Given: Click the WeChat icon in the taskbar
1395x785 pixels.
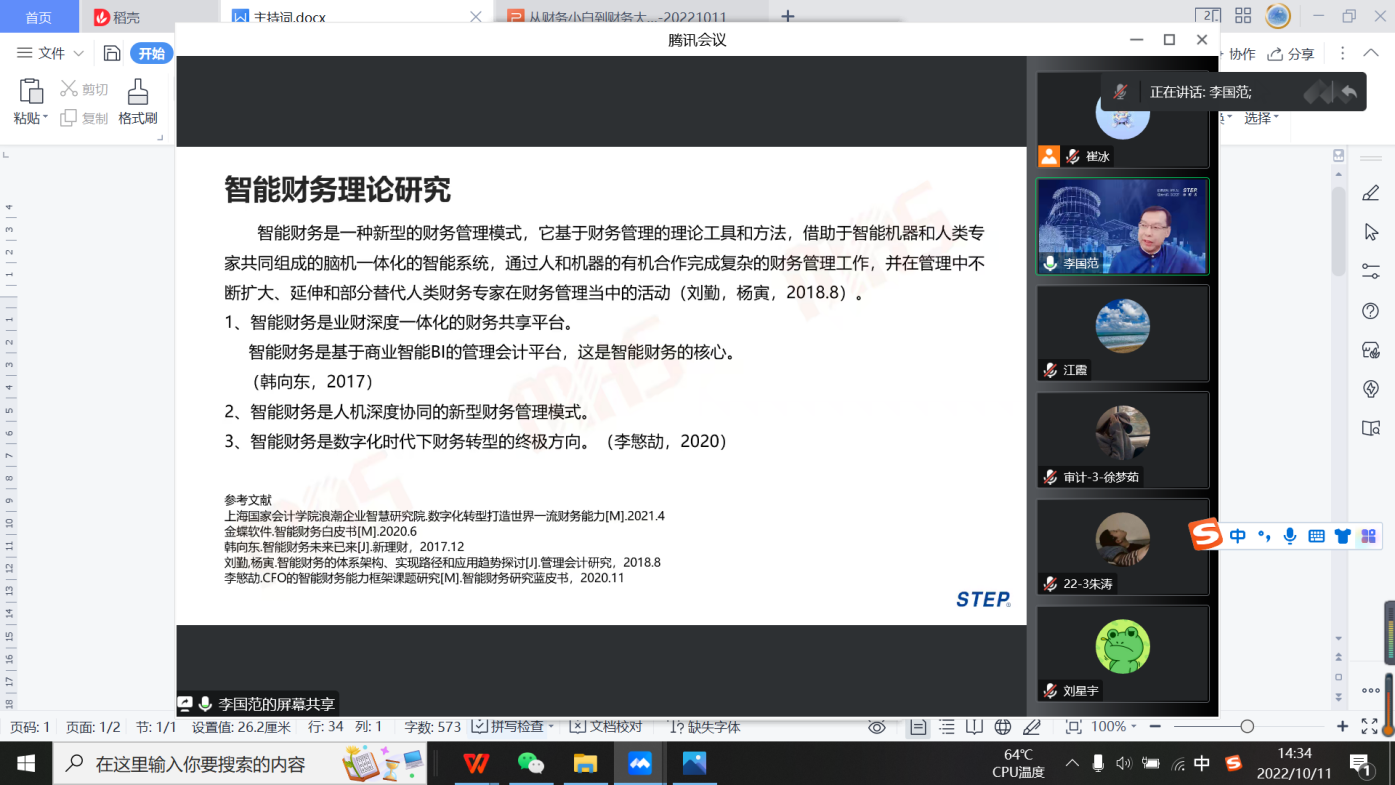Looking at the screenshot, I should point(531,764).
